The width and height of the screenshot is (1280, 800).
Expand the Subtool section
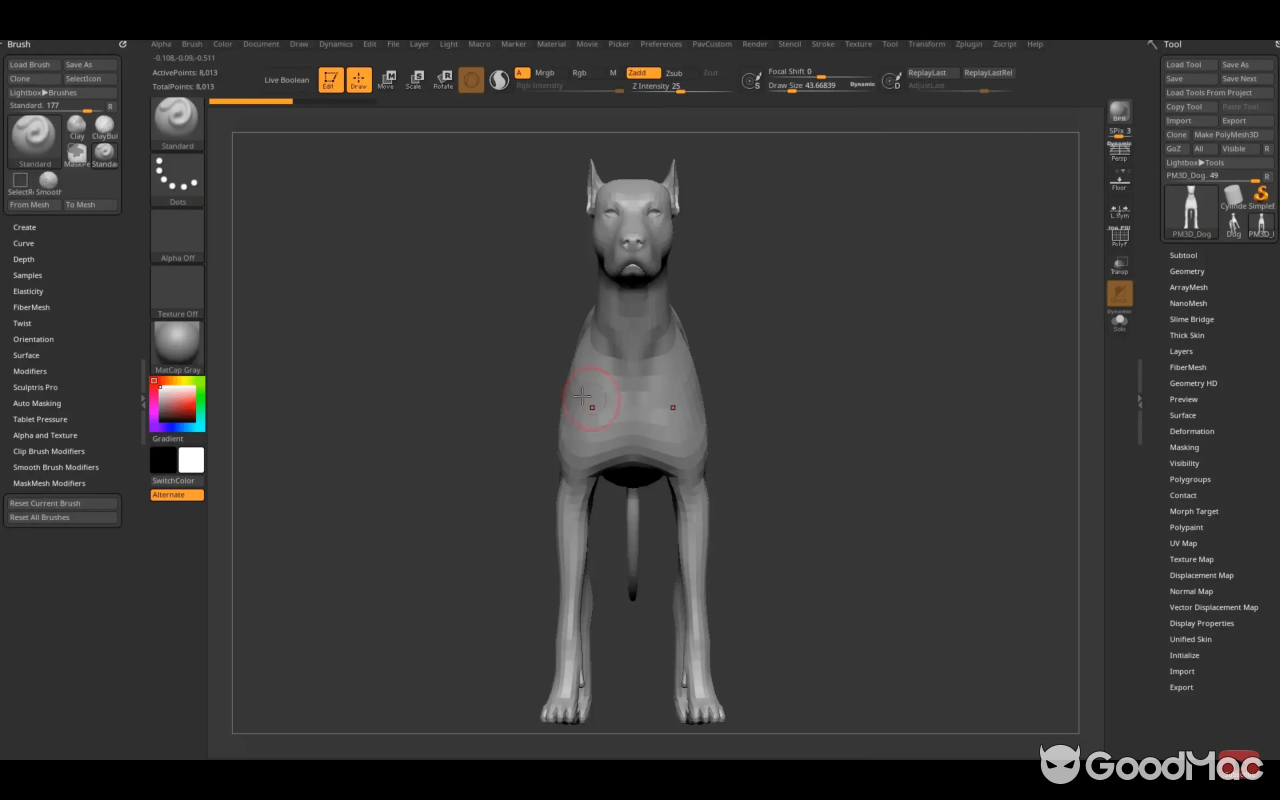click(x=1183, y=255)
